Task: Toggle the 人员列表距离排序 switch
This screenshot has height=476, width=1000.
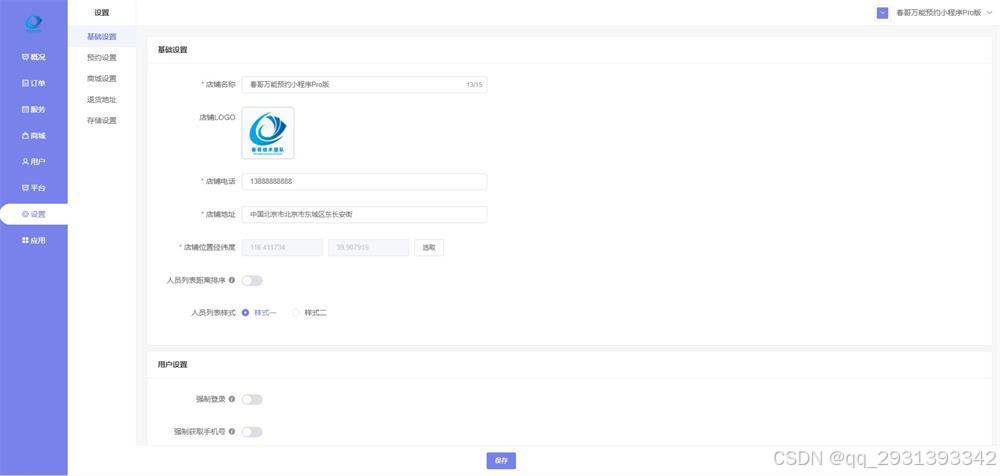Action: click(x=252, y=280)
